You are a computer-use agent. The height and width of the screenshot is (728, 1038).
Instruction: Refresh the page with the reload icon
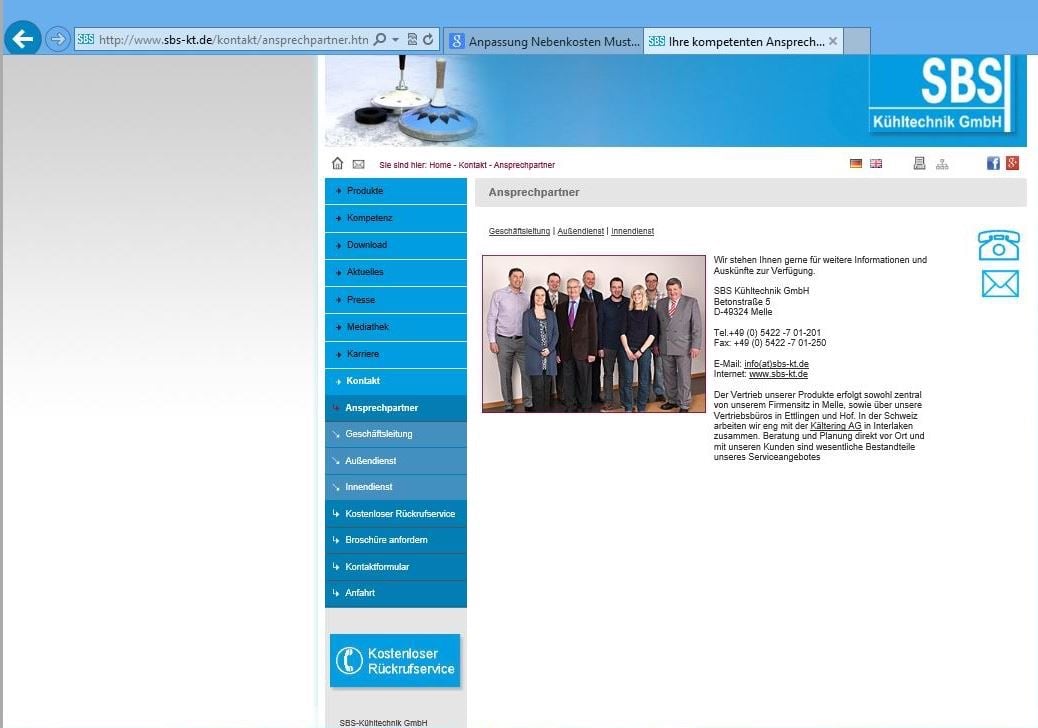coord(428,40)
